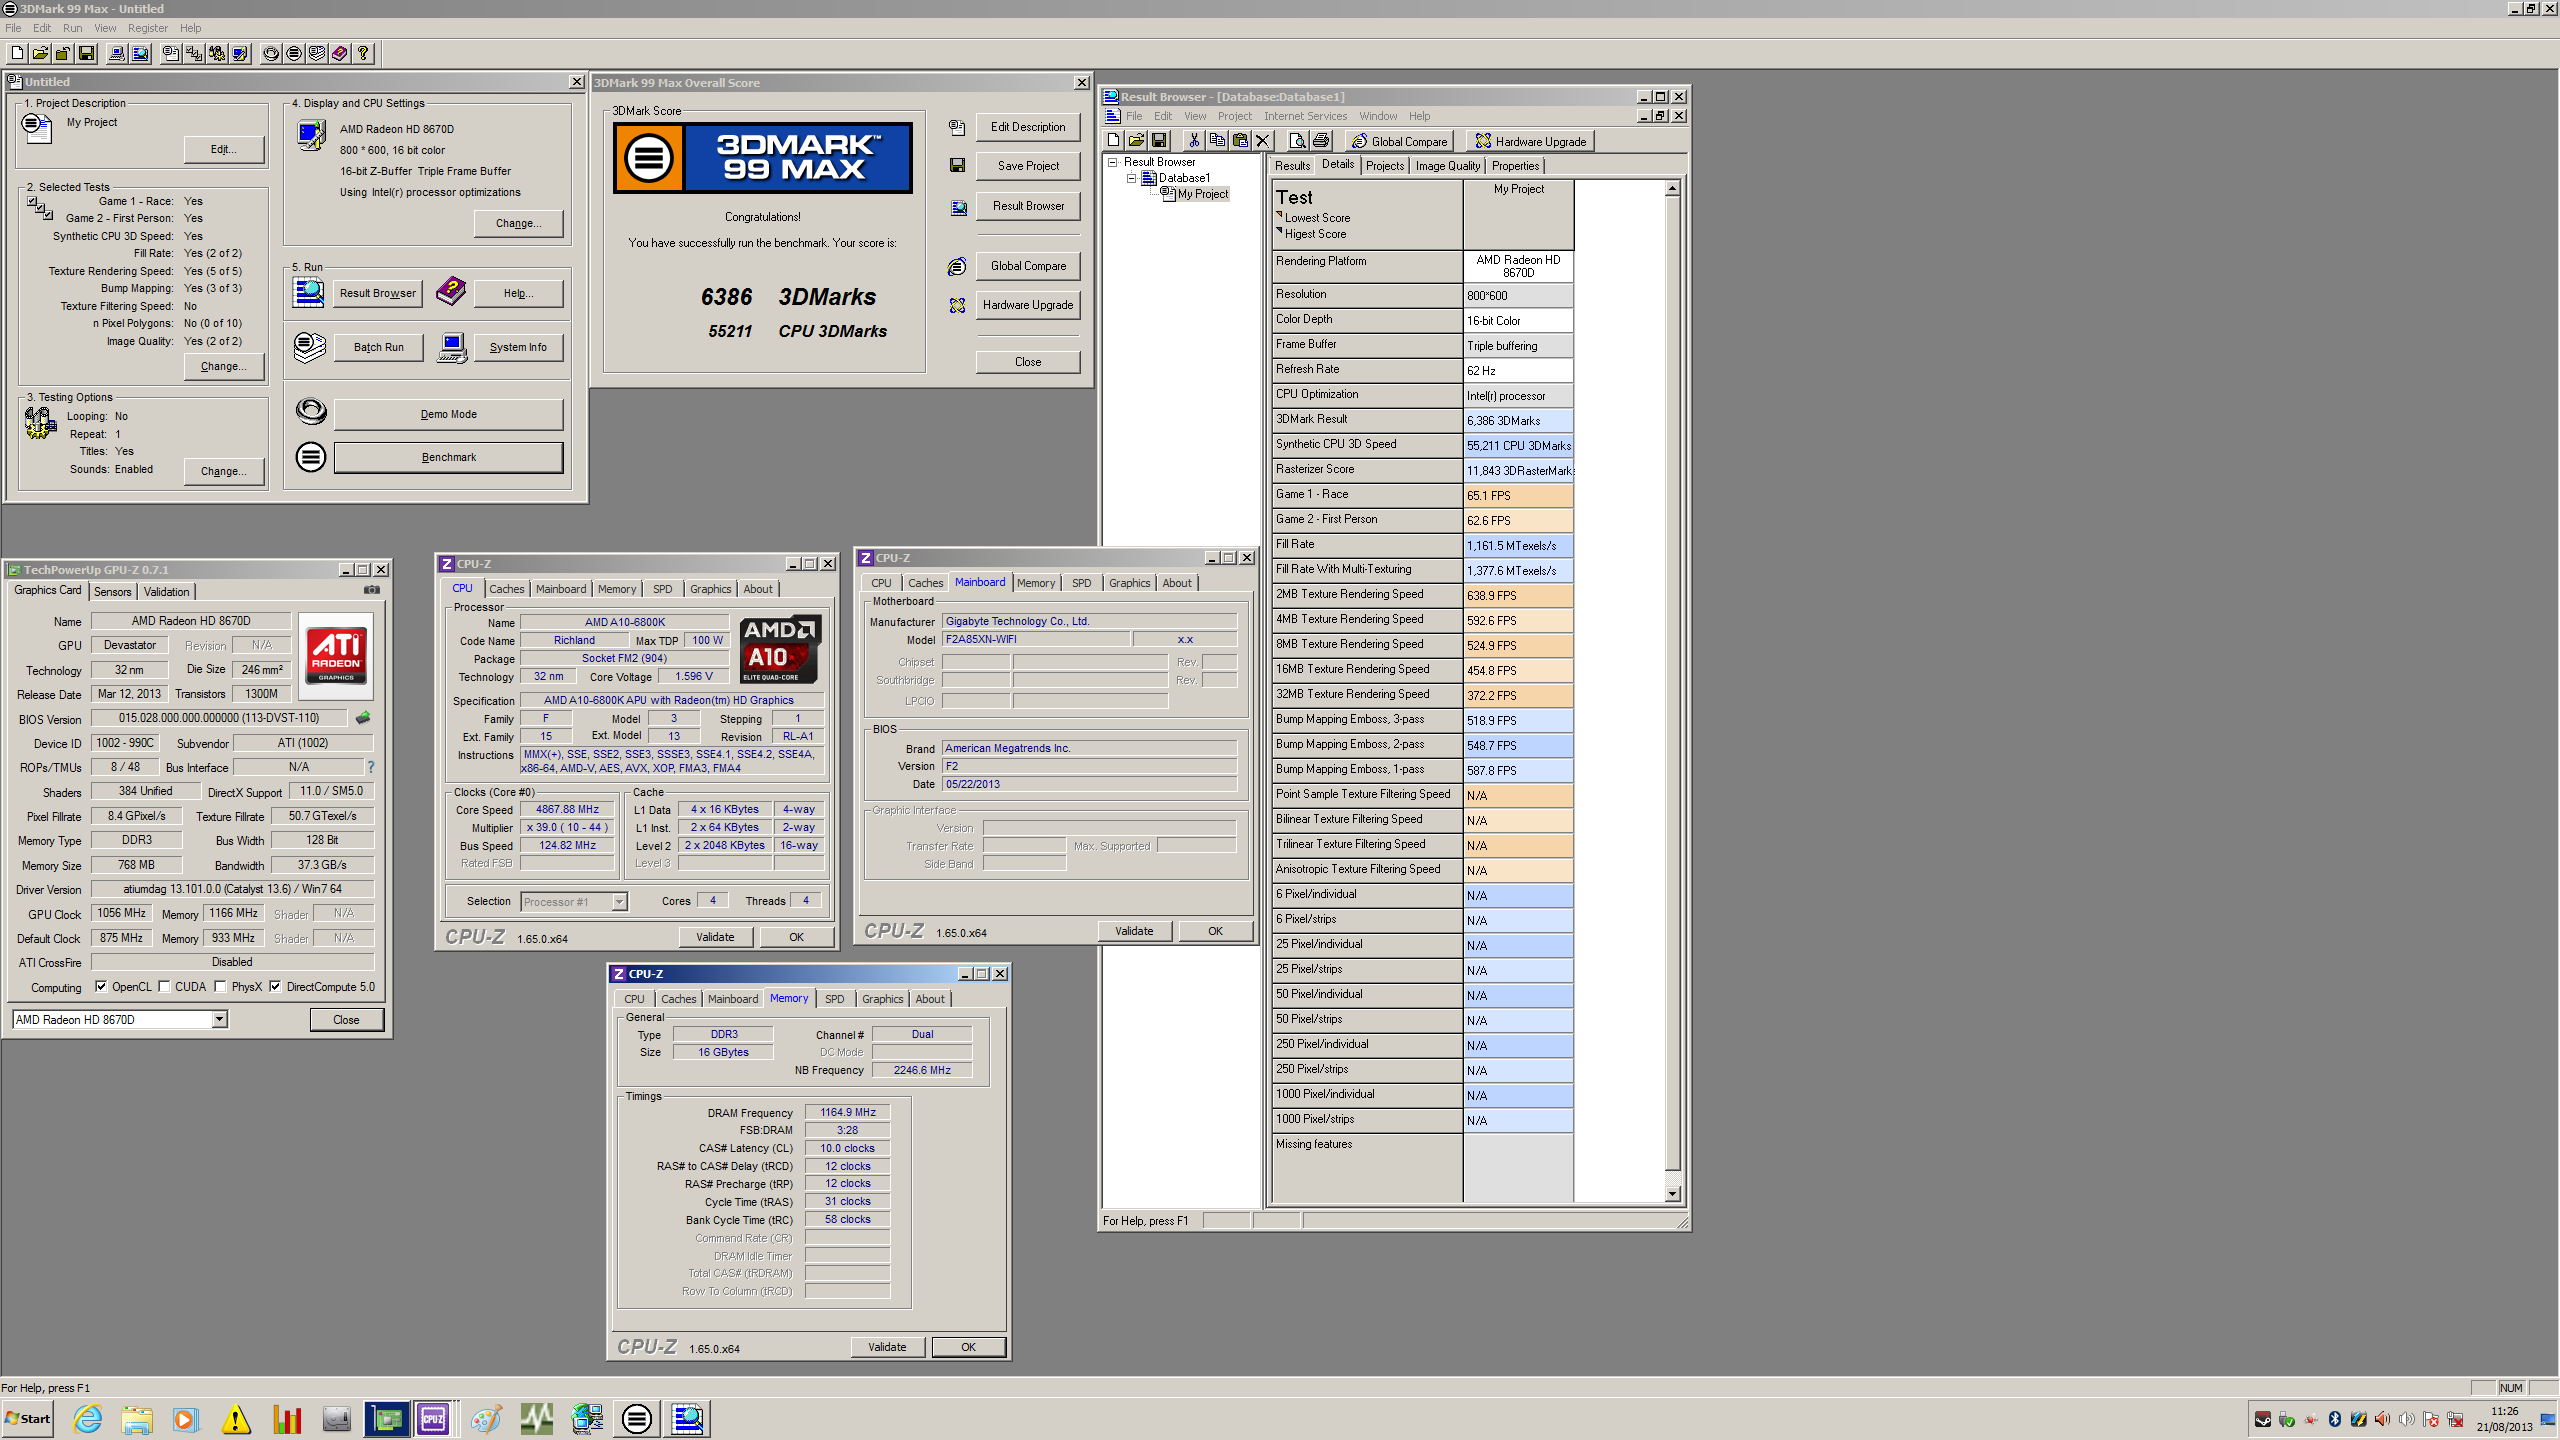Switch to Image Quality tab in Result Browser
Viewport: 2560px width, 1440px height.
[x=1447, y=166]
